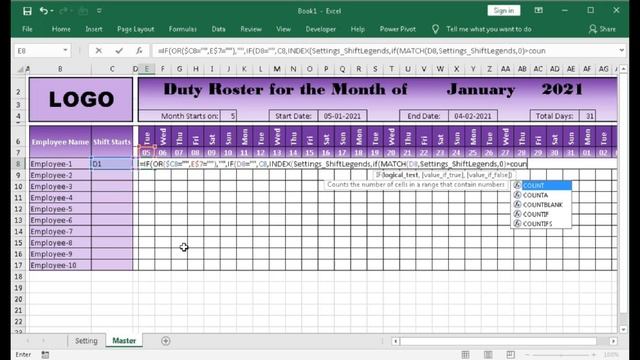The height and width of the screenshot is (360, 640).
Task: Open Customize Quick Access Toolbar dropdown
Action: (99, 11)
